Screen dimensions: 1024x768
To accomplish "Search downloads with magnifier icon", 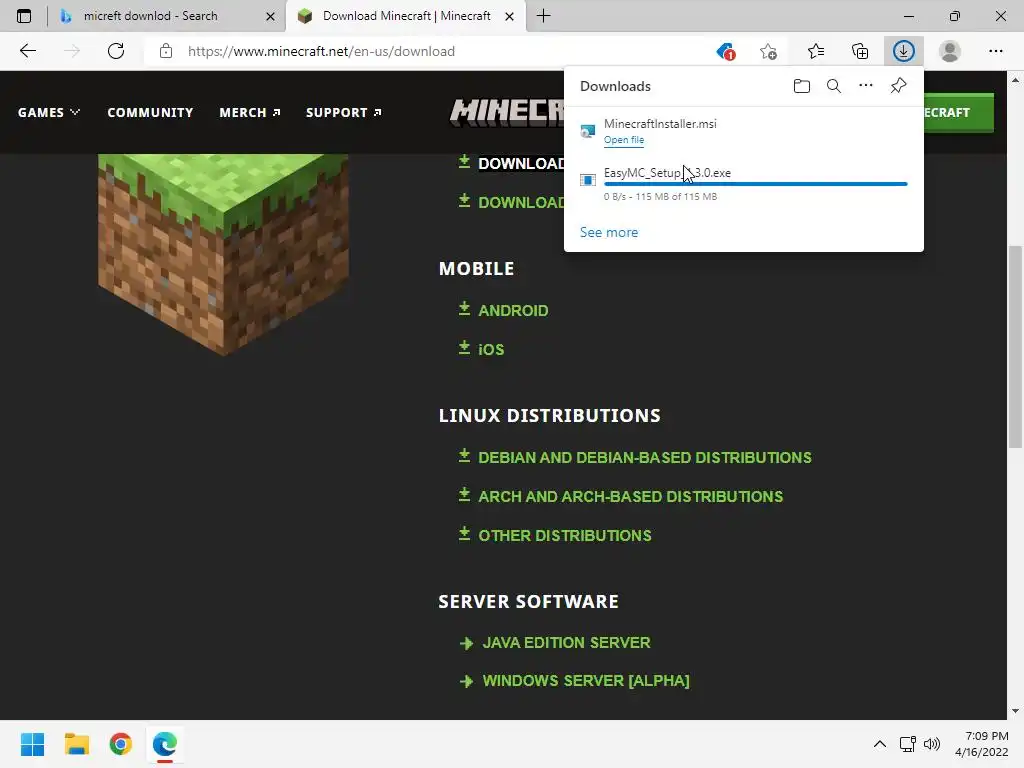I will 834,86.
